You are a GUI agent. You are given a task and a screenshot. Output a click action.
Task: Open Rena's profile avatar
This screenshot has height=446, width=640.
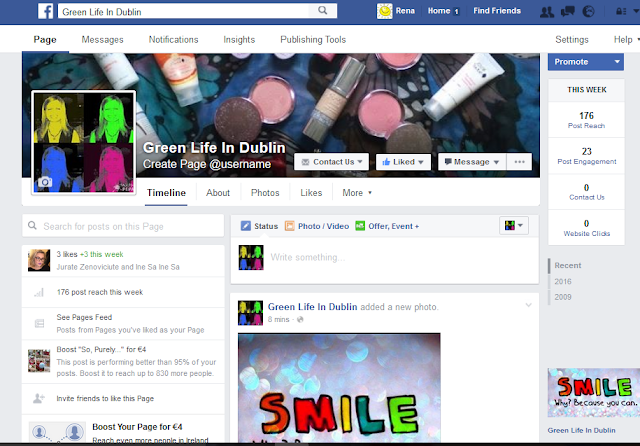click(x=384, y=11)
